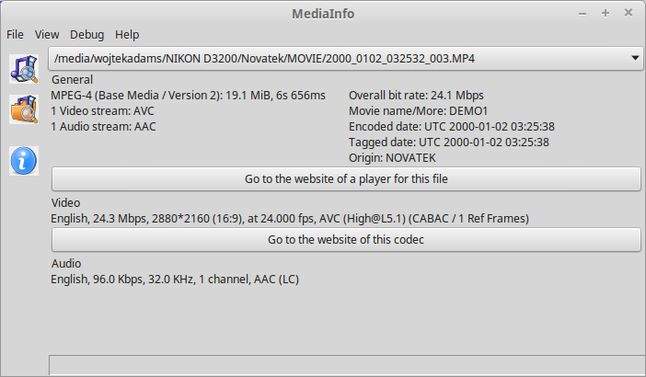
Task: Close the MediaInfo window
Action: click(x=628, y=13)
